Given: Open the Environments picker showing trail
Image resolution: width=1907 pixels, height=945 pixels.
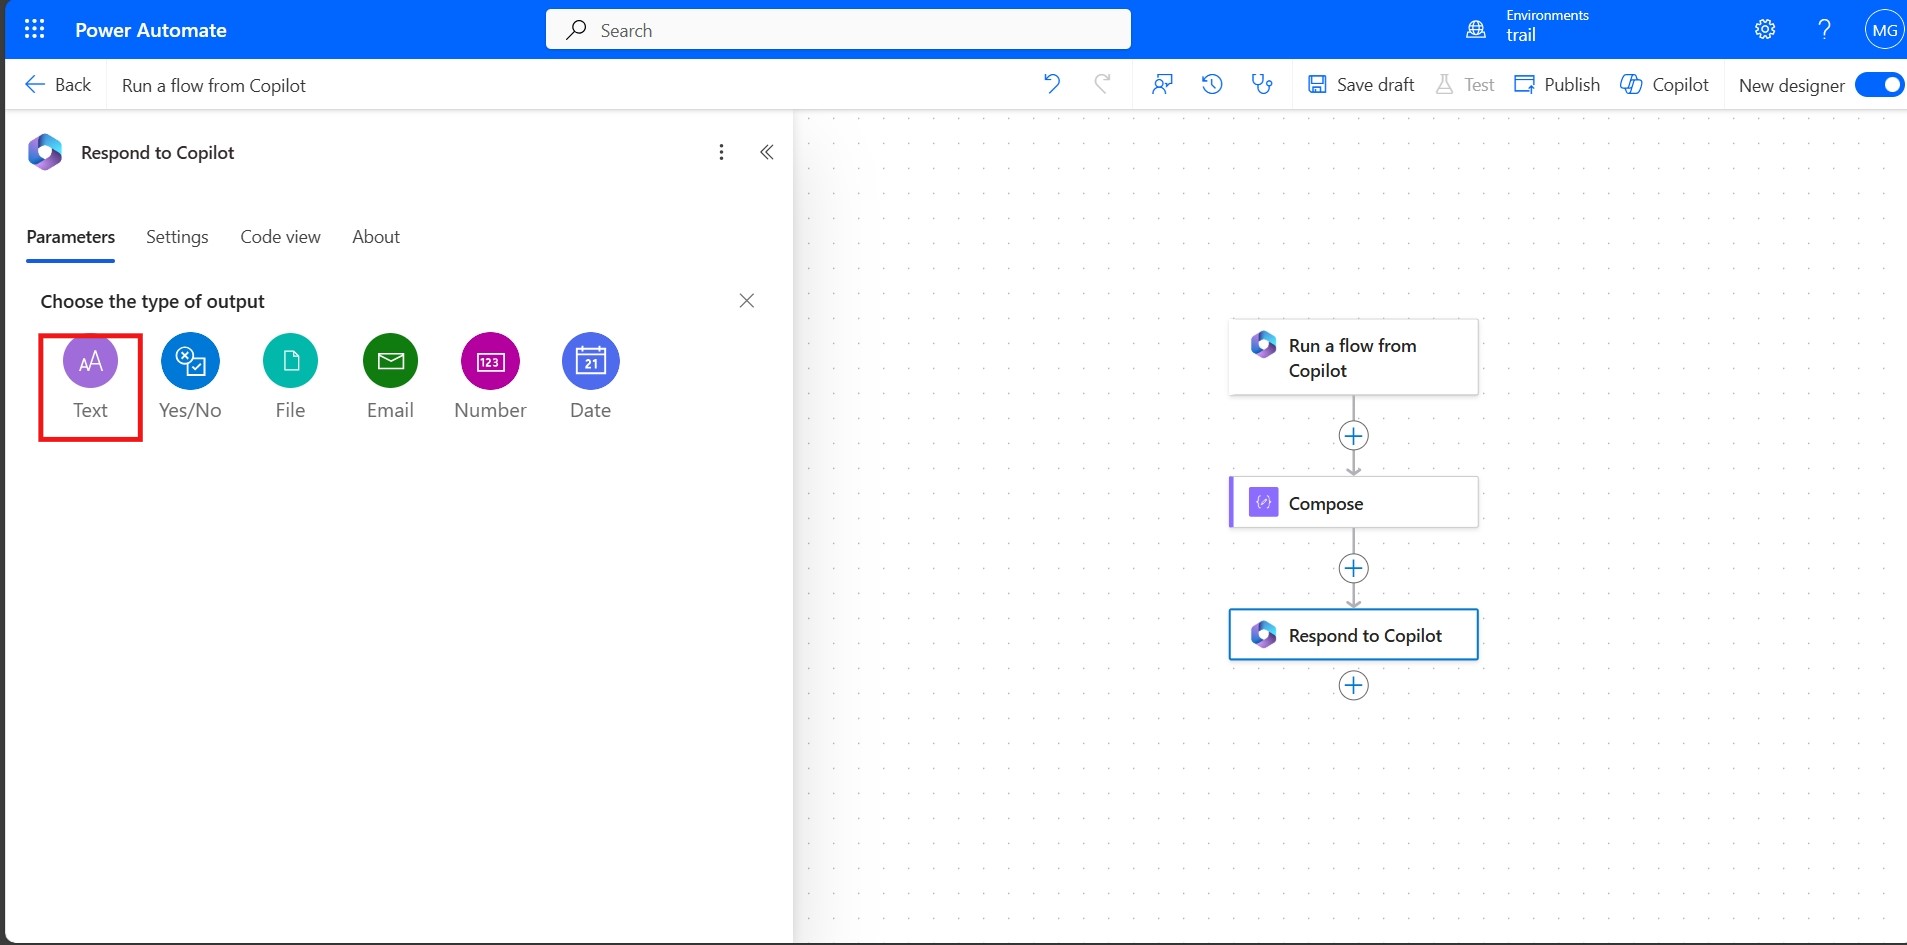Looking at the screenshot, I should point(1528,29).
